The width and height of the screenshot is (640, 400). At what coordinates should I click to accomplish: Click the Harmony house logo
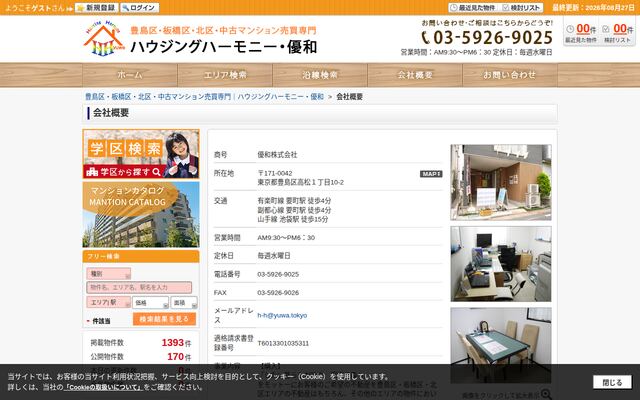(104, 38)
